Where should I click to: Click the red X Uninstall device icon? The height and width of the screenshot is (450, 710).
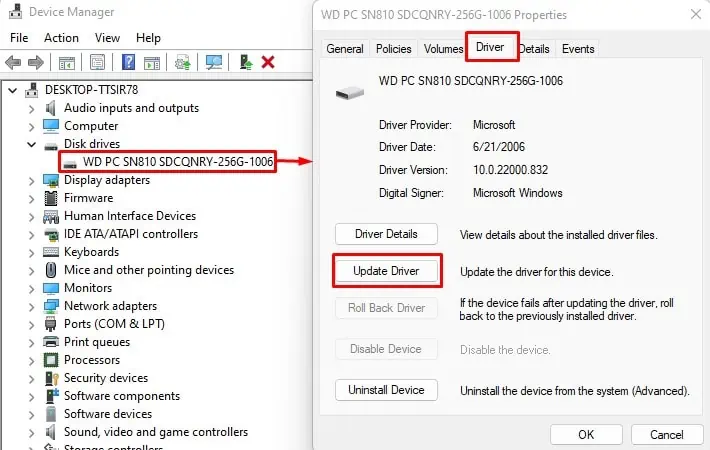tap(268, 62)
